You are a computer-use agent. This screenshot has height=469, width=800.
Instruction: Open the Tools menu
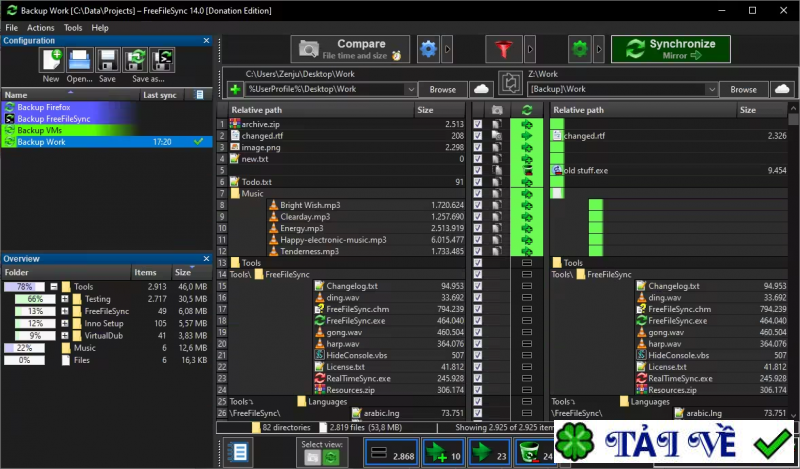point(73,28)
